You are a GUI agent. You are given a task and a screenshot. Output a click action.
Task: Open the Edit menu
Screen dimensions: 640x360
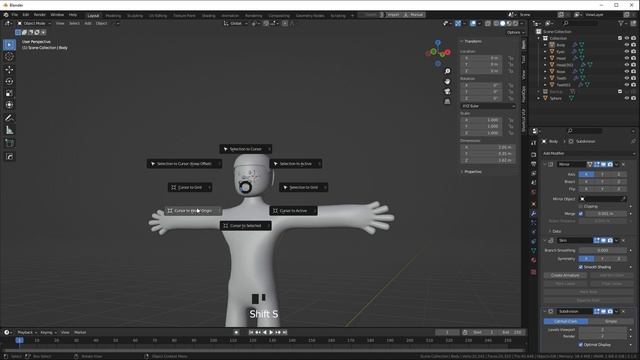(x=26, y=15)
